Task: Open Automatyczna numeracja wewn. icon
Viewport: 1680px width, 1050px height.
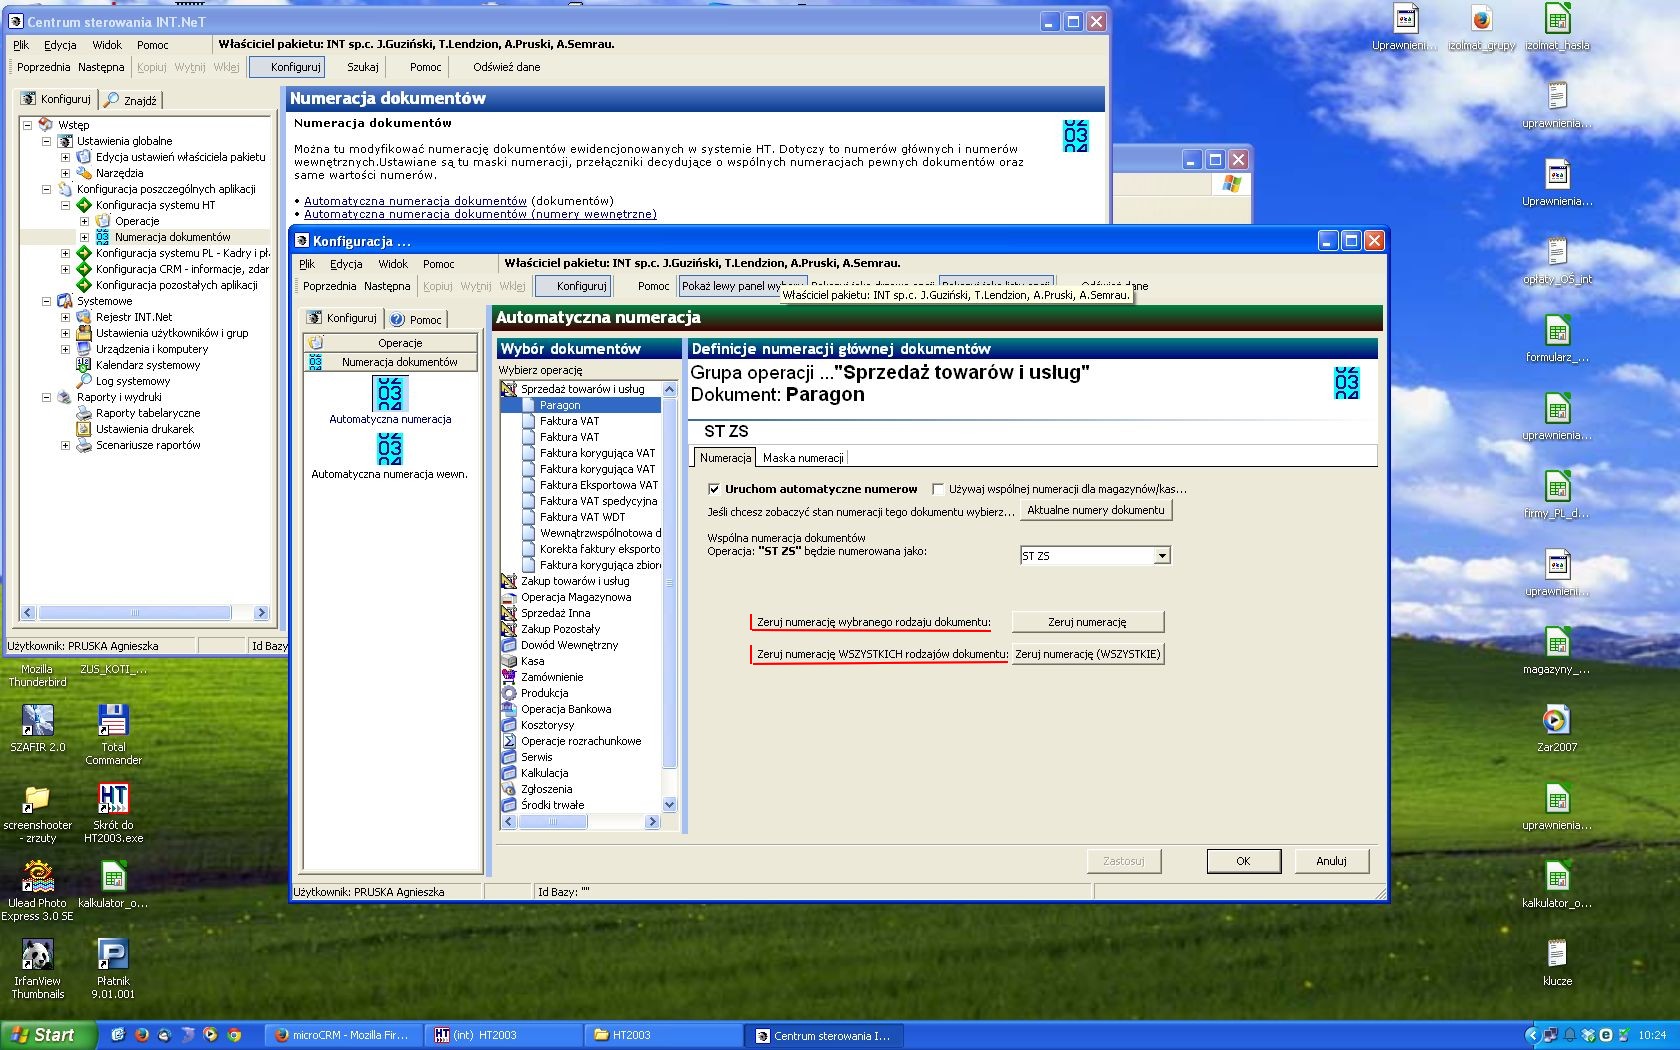Action: tap(390, 450)
